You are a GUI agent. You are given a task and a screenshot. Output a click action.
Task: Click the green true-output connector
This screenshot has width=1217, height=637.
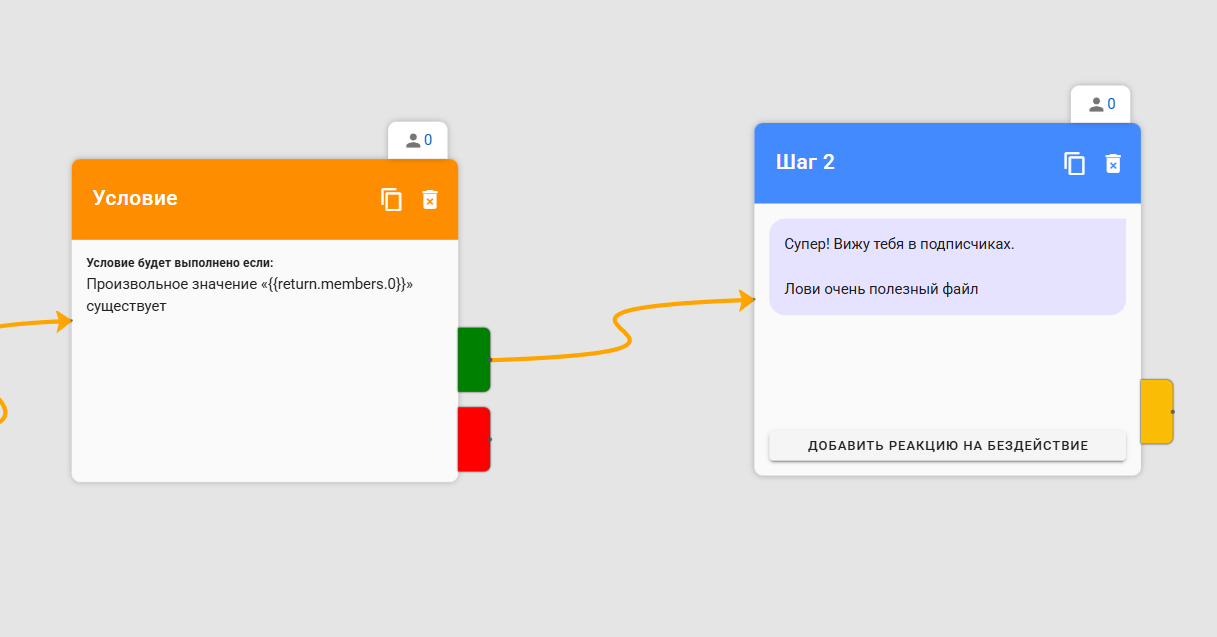pyautogui.click(x=474, y=359)
